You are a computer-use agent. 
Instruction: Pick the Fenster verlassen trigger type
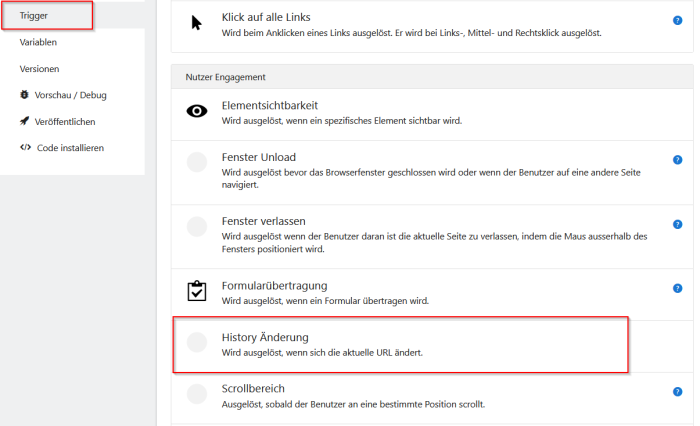432,237
